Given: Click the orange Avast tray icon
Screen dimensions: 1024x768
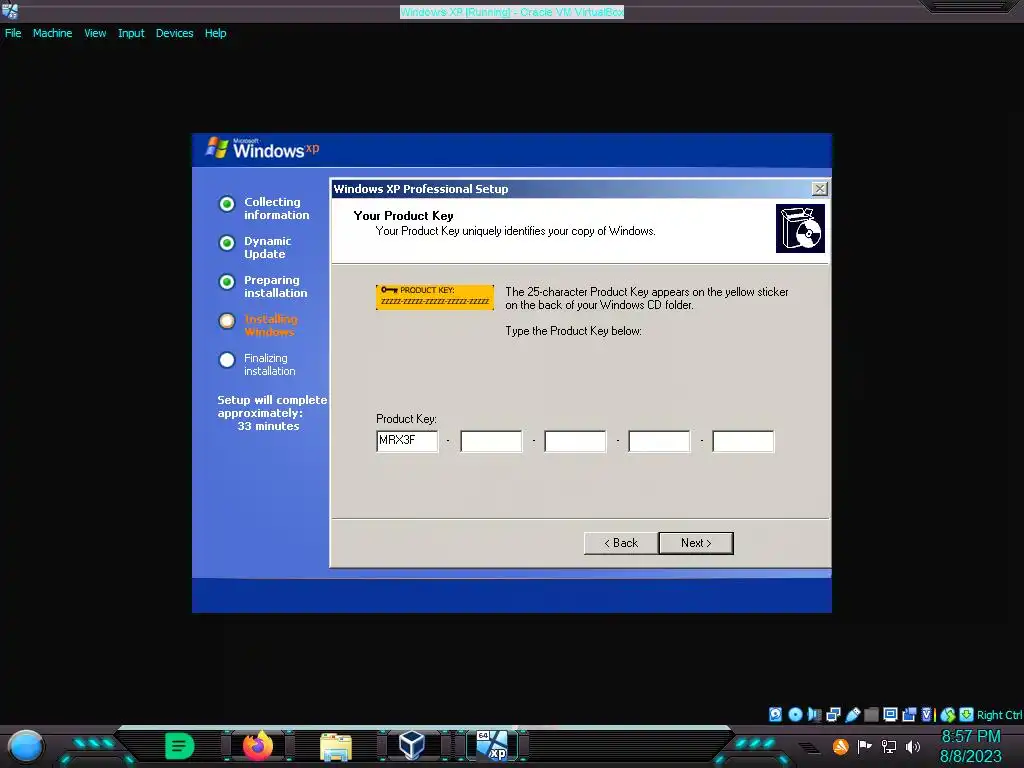Looking at the screenshot, I should tap(840, 746).
